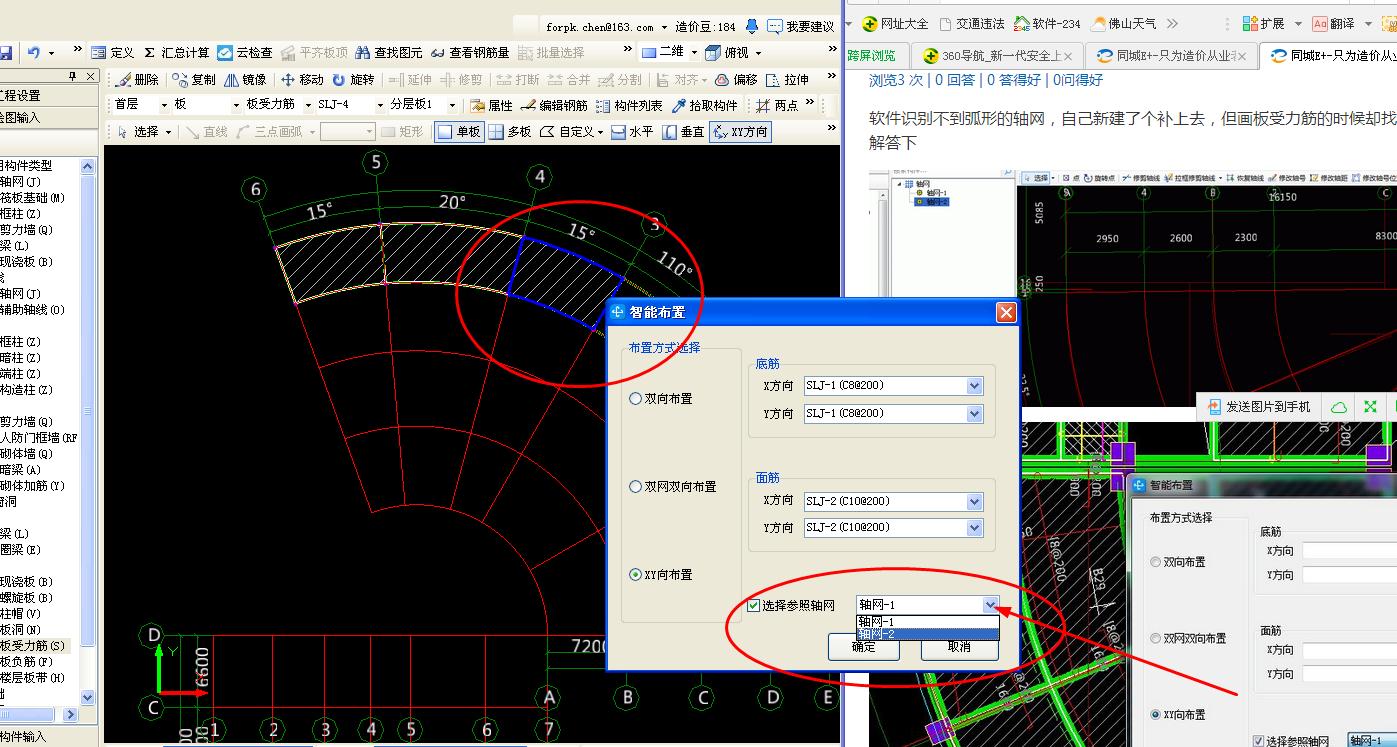Image resolution: width=1397 pixels, height=747 pixels.
Task: Select the 偏移 offset tool
Action: point(736,80)
